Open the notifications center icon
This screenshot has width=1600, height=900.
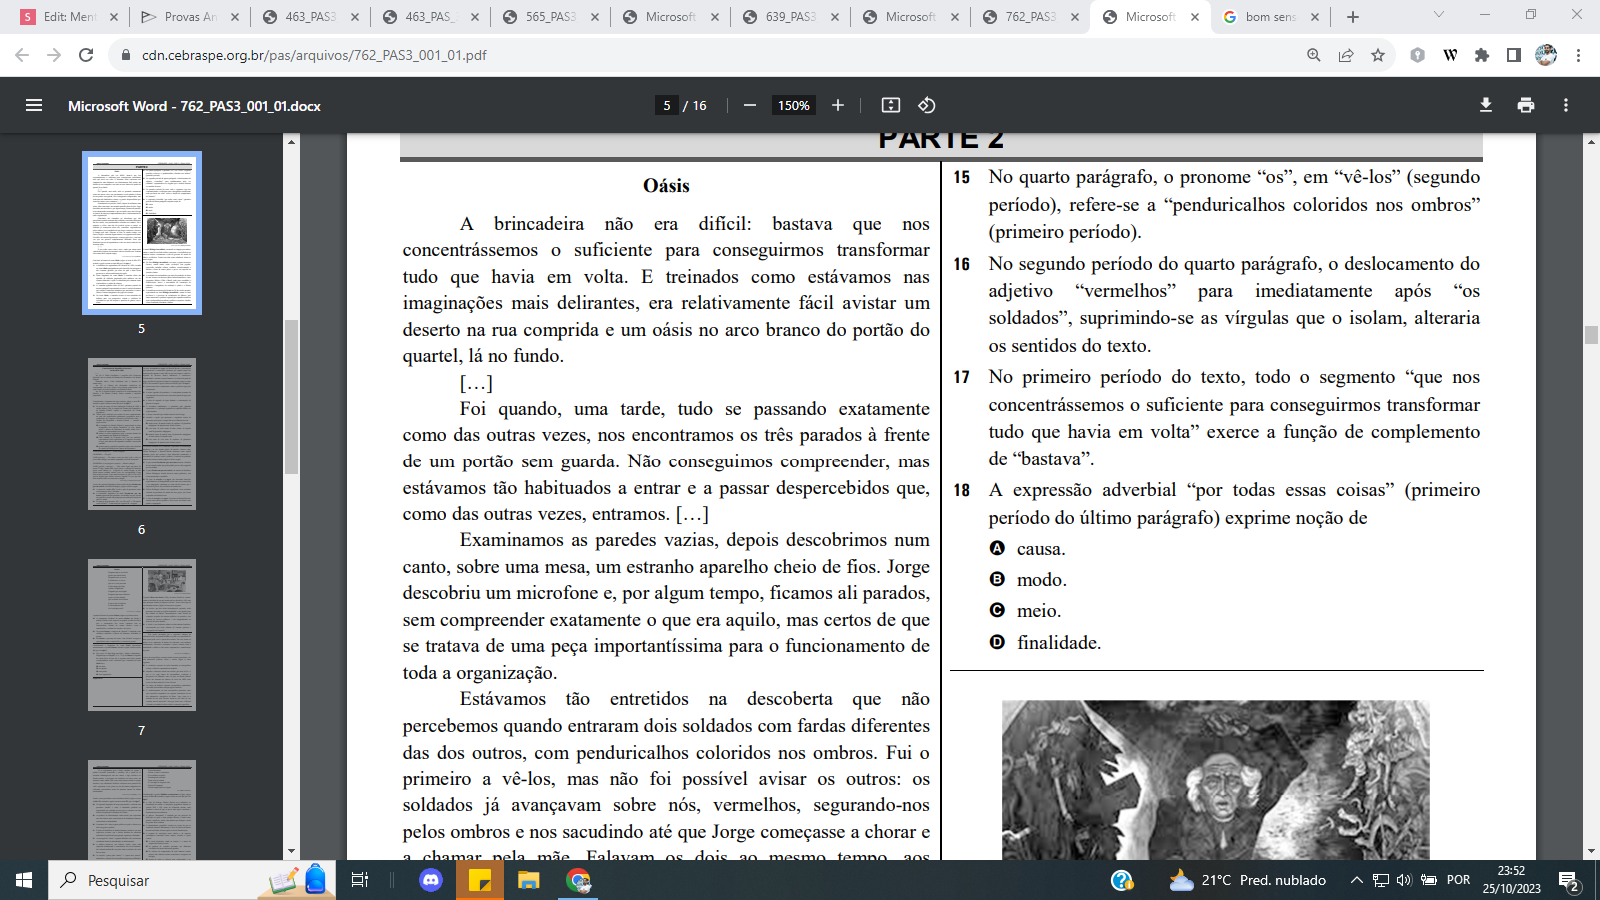1569,881
